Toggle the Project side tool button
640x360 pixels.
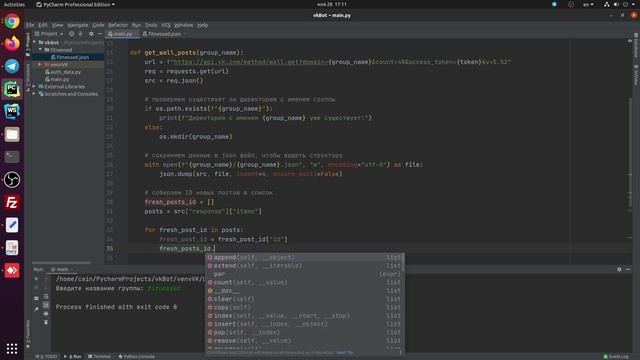click(x=28, y=44)
